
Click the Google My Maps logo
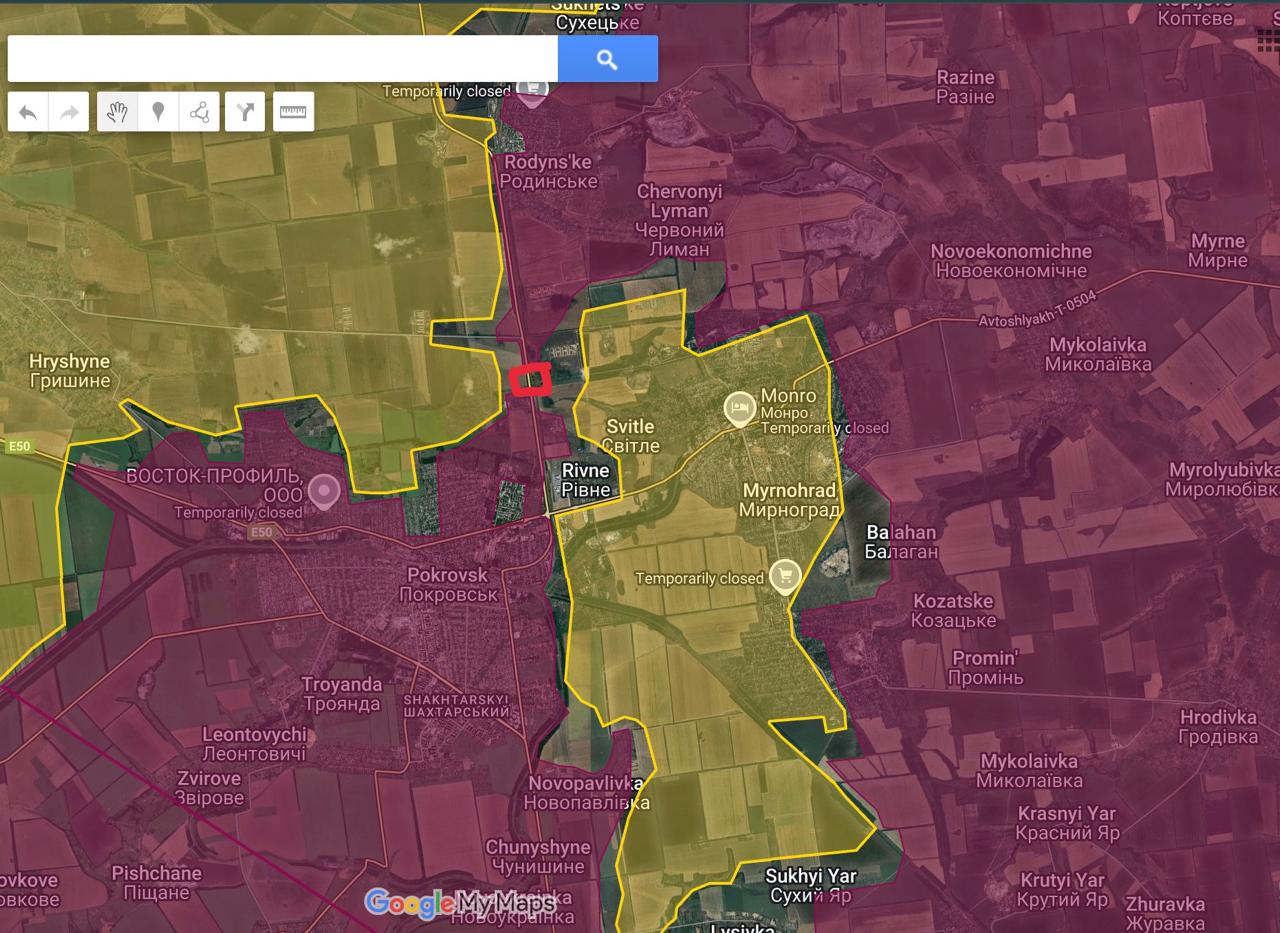460,903
